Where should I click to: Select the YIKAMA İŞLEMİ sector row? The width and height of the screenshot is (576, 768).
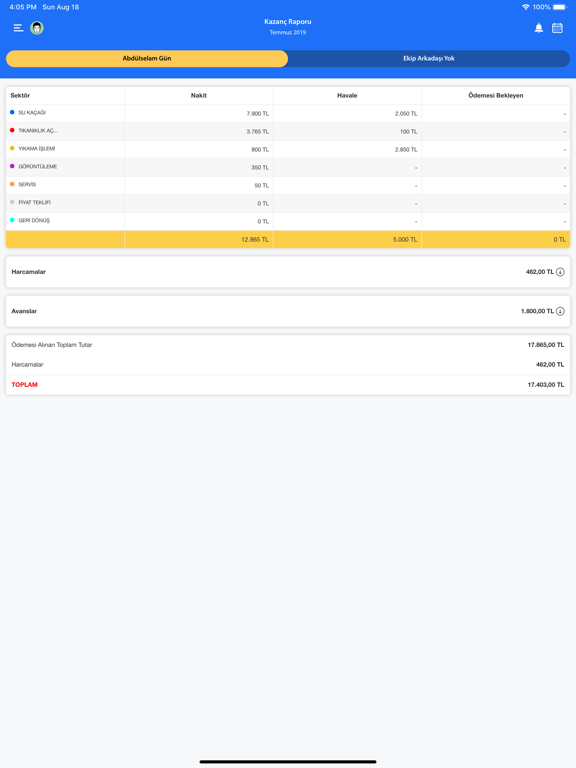[288, 149]
